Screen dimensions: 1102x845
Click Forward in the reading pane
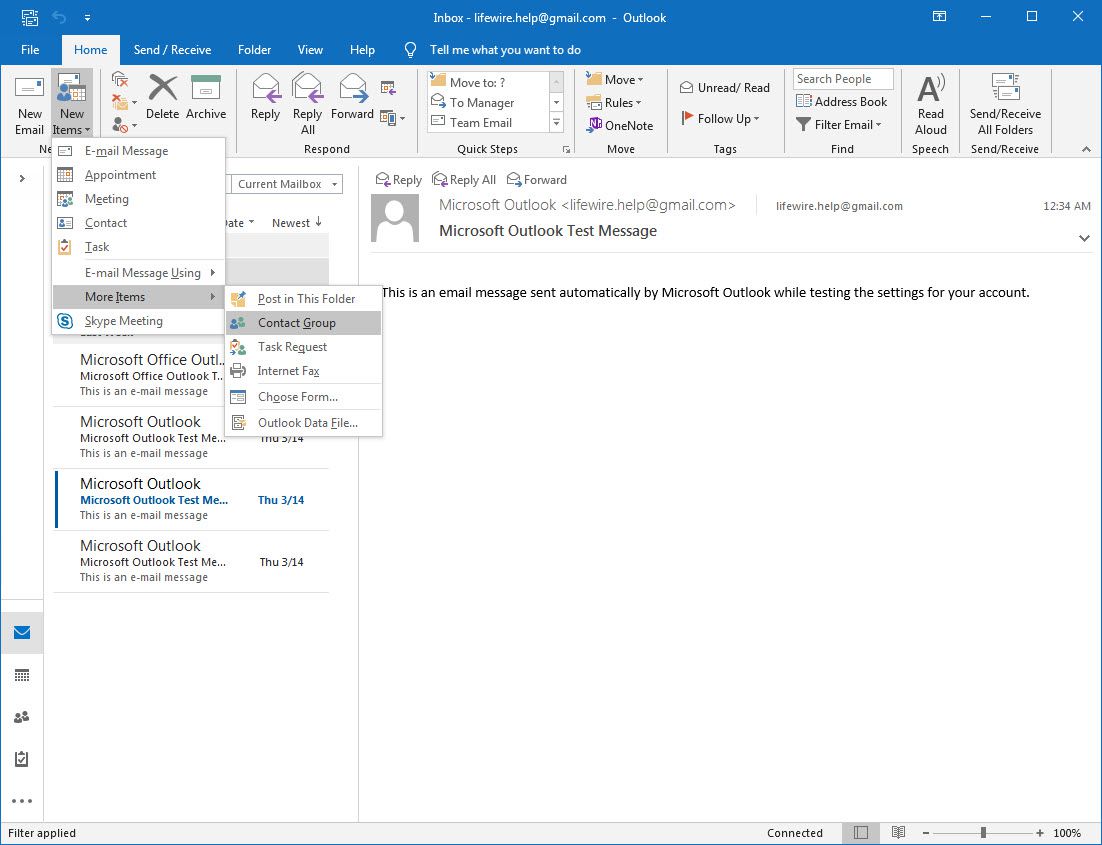point(537,180)
